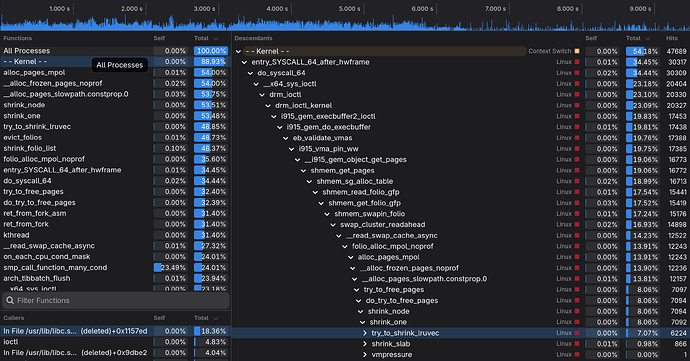Click the red Linux marker beside shrink_slab

click(577, 344)
